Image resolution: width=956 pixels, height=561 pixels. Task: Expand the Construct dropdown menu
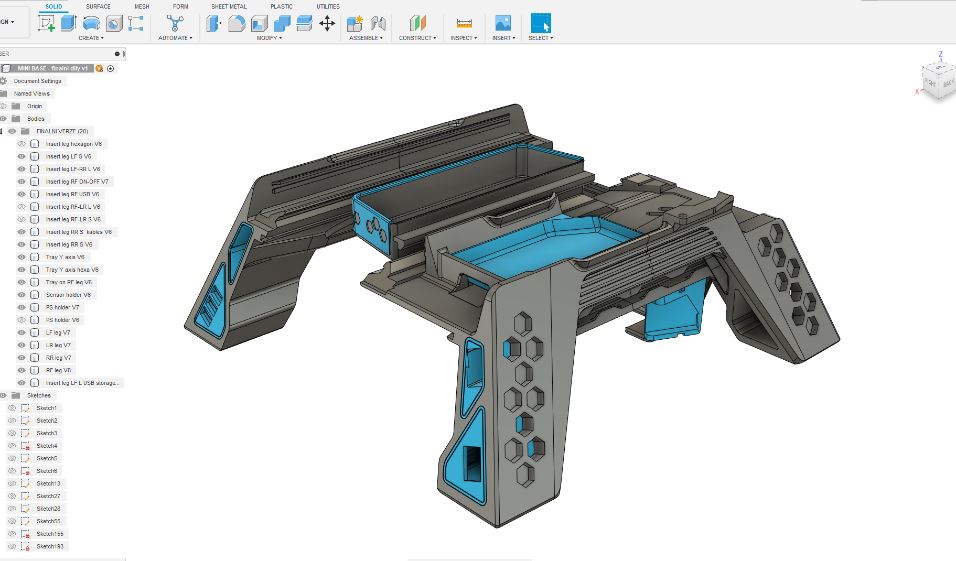tap(418, 38)
